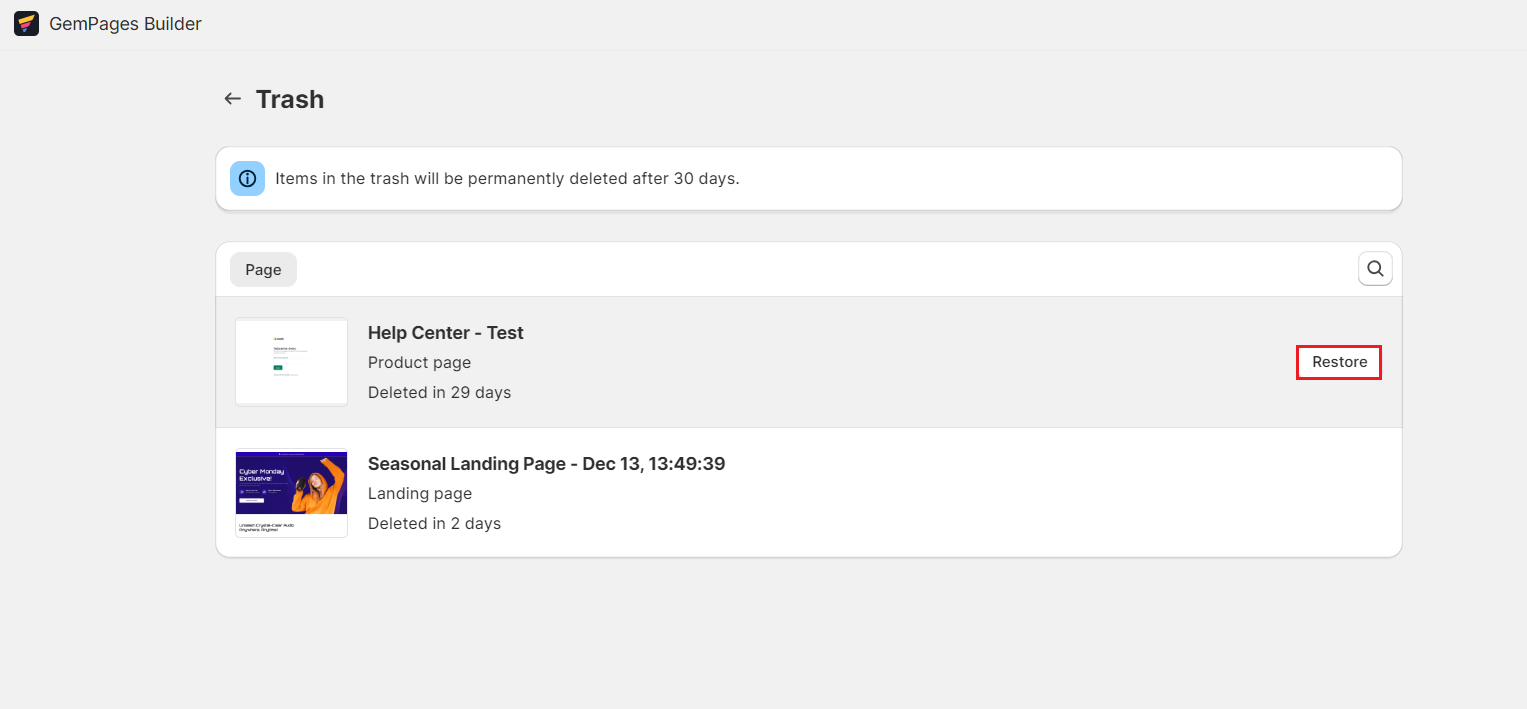Image resolution: width=1527 pixels, height=709 pixels.
Task: Click the GemPages app logo in the header
Action: tap(26, 22)
